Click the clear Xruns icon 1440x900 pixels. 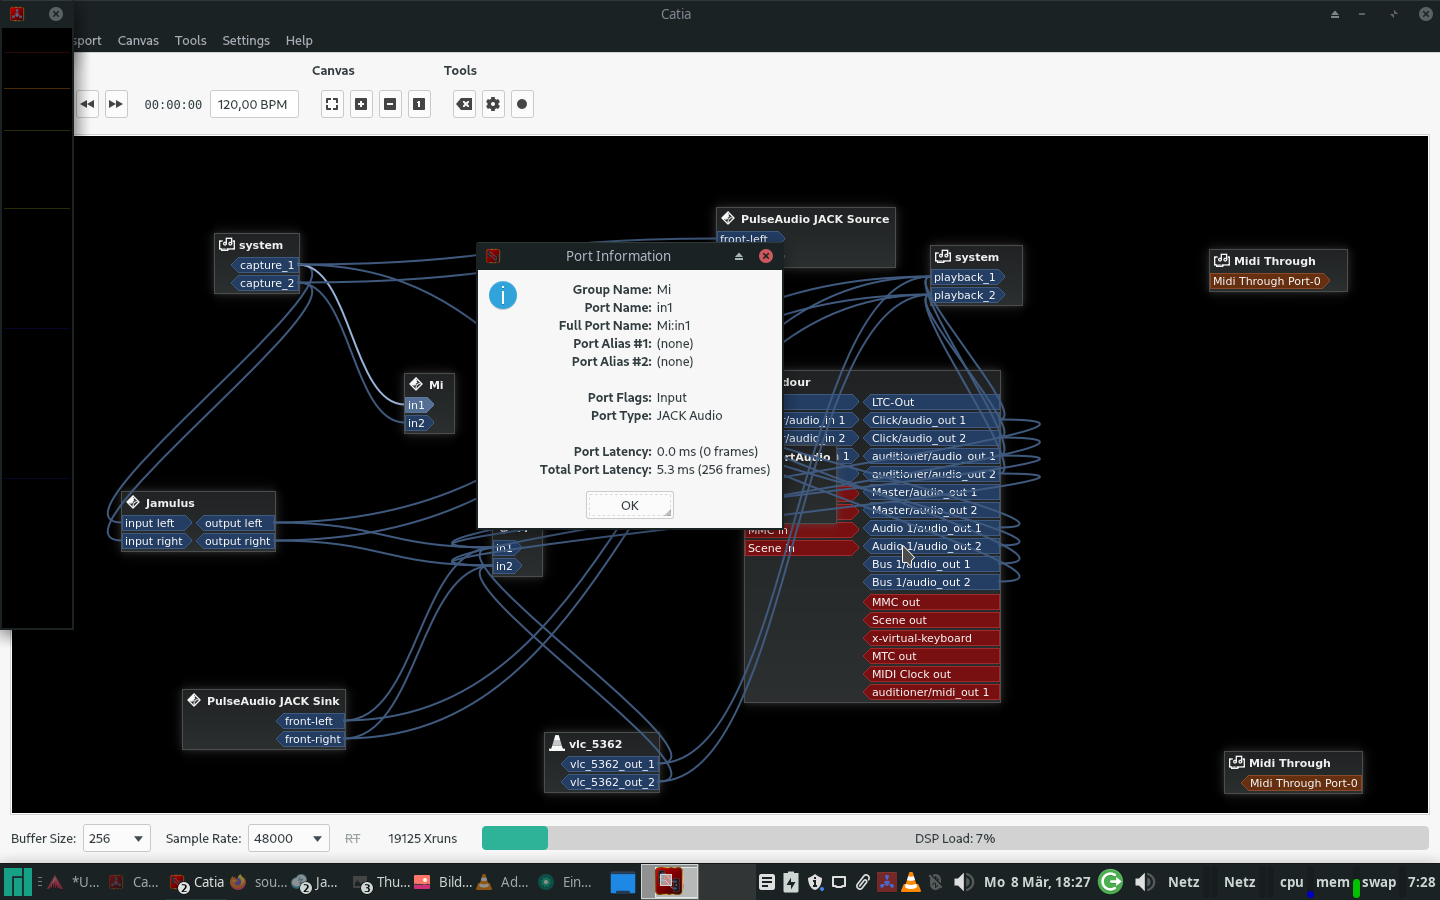464,104
